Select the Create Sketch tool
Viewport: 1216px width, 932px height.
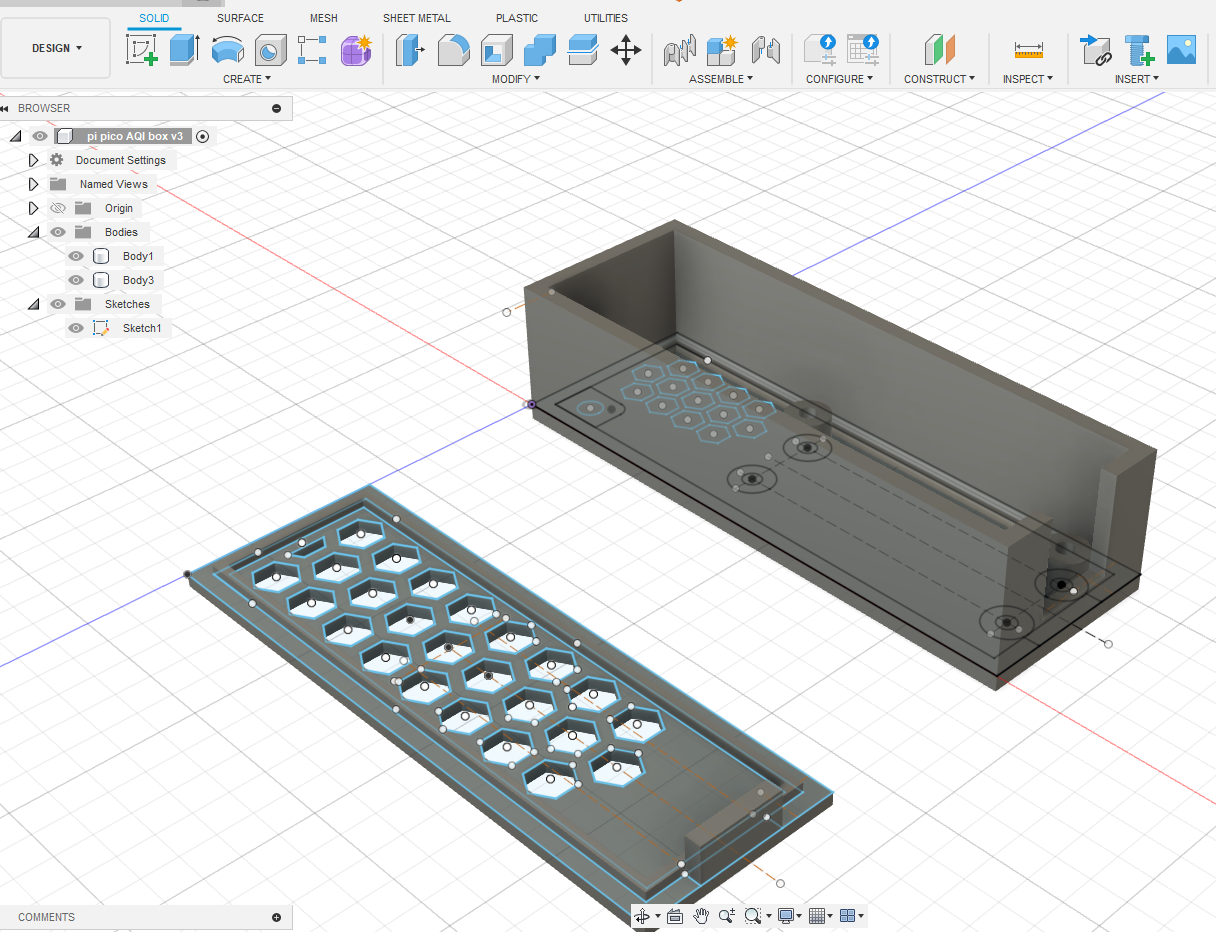pyautogui.click(x=142, y=50)
